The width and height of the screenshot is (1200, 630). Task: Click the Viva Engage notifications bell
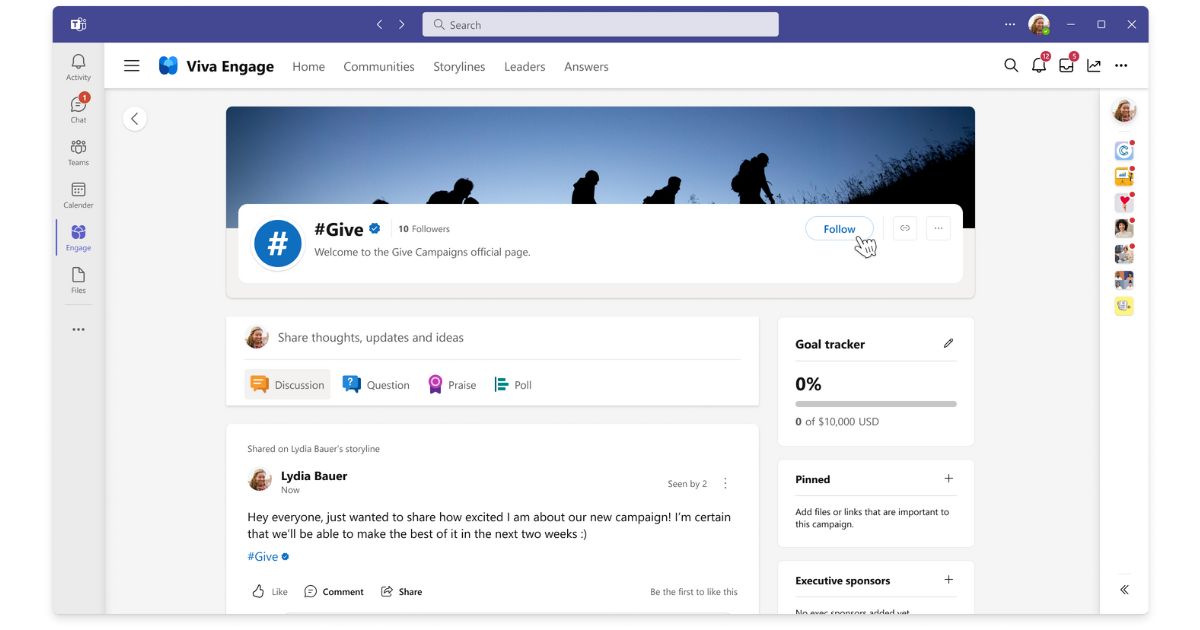tap(1039, 66)
